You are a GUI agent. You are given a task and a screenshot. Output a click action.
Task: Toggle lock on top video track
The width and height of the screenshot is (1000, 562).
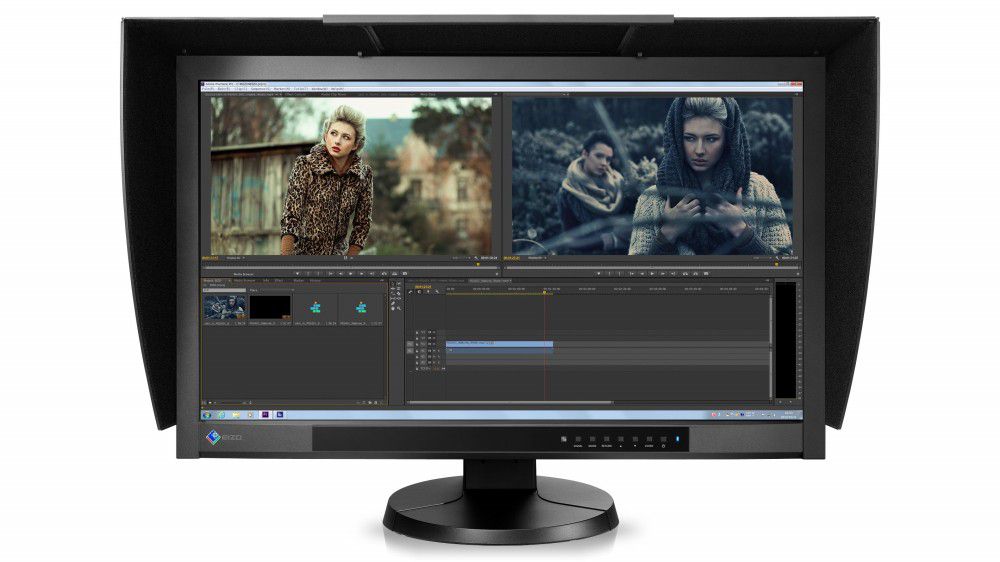tap(417, 332)
